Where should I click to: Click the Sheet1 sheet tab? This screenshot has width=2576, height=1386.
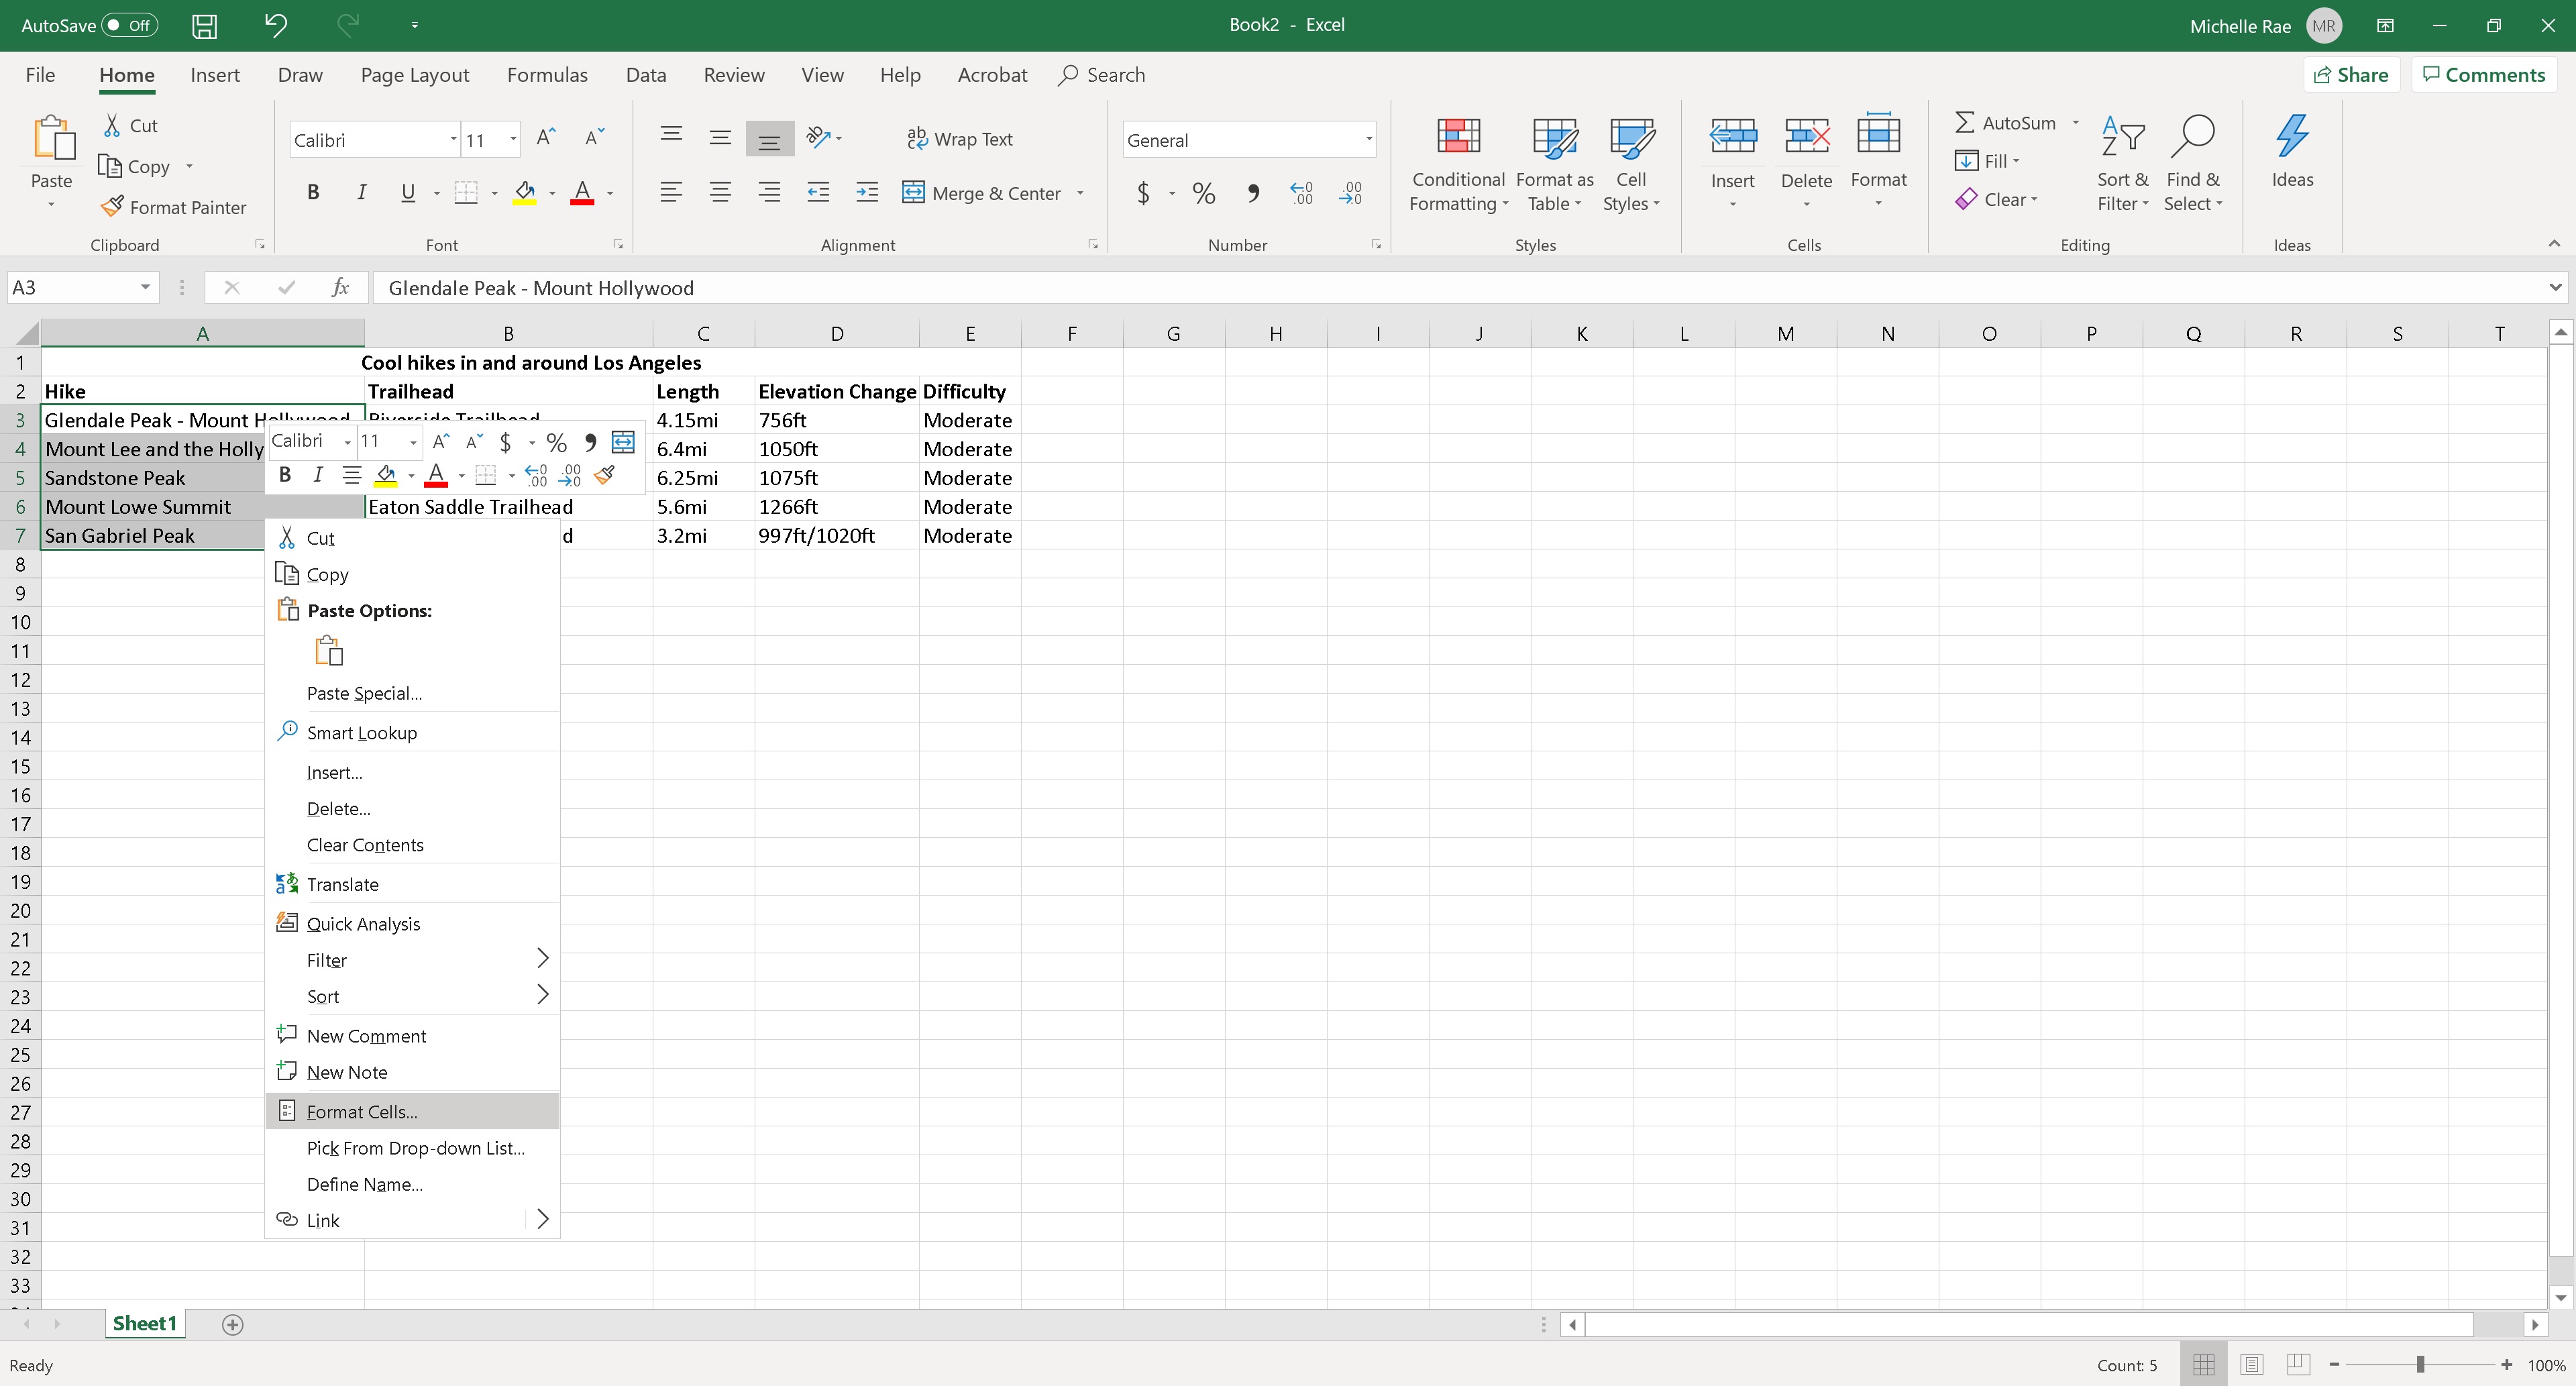145,1323
